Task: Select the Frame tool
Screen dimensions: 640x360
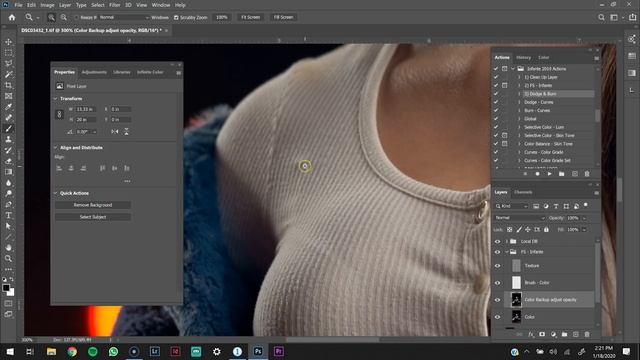Action: 8,96
